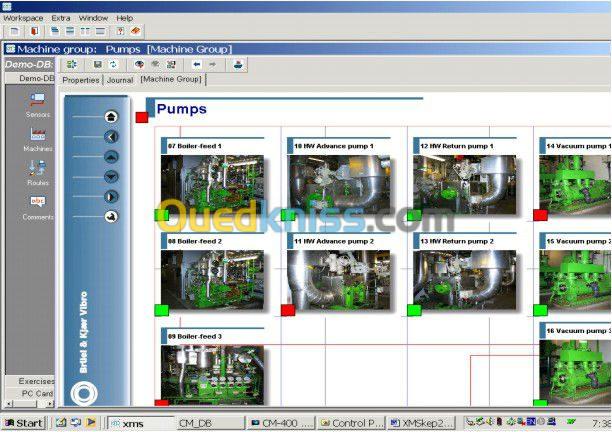Viewport: 612px width, 432px height.
Task: Open the 12 HW Return pump 1 image
Action: coord(464,185)
